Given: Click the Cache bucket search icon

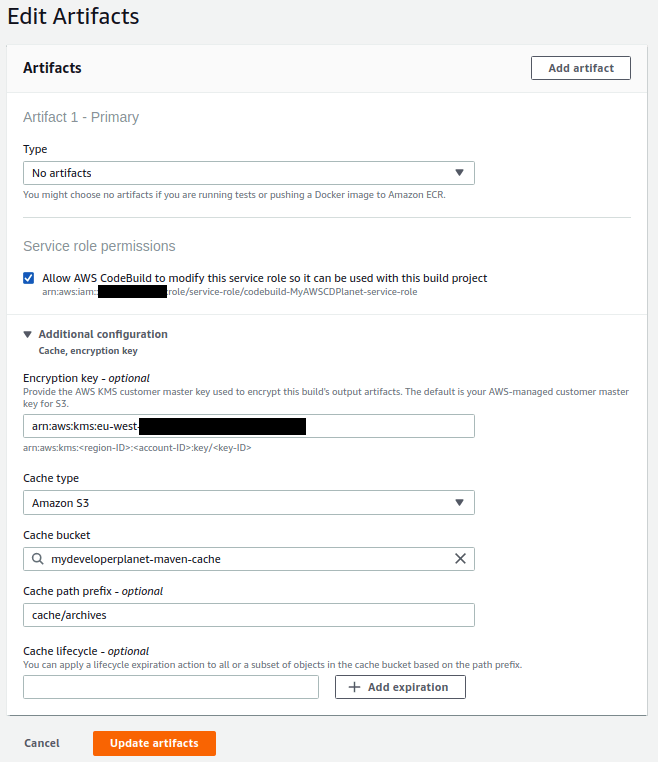Looking at the screenshot, I should (38, 559).
